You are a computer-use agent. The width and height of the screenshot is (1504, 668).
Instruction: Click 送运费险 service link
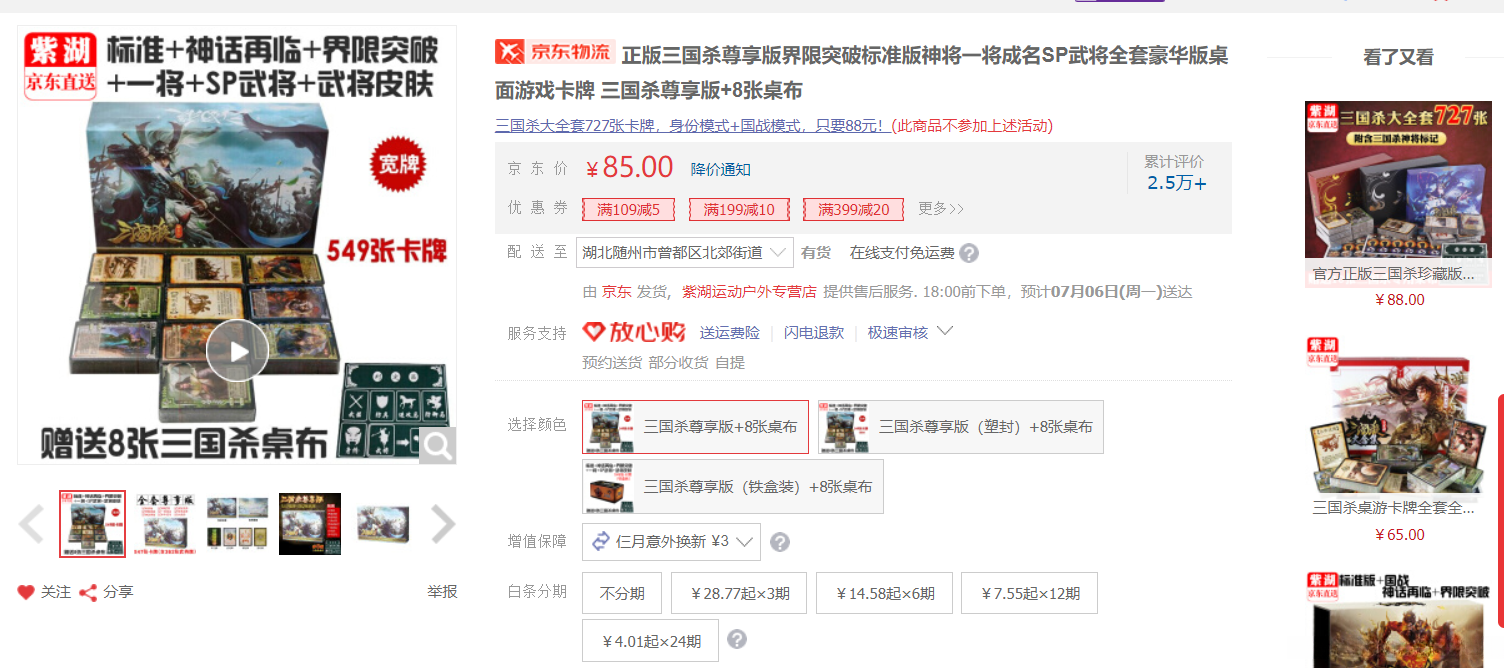729,332
